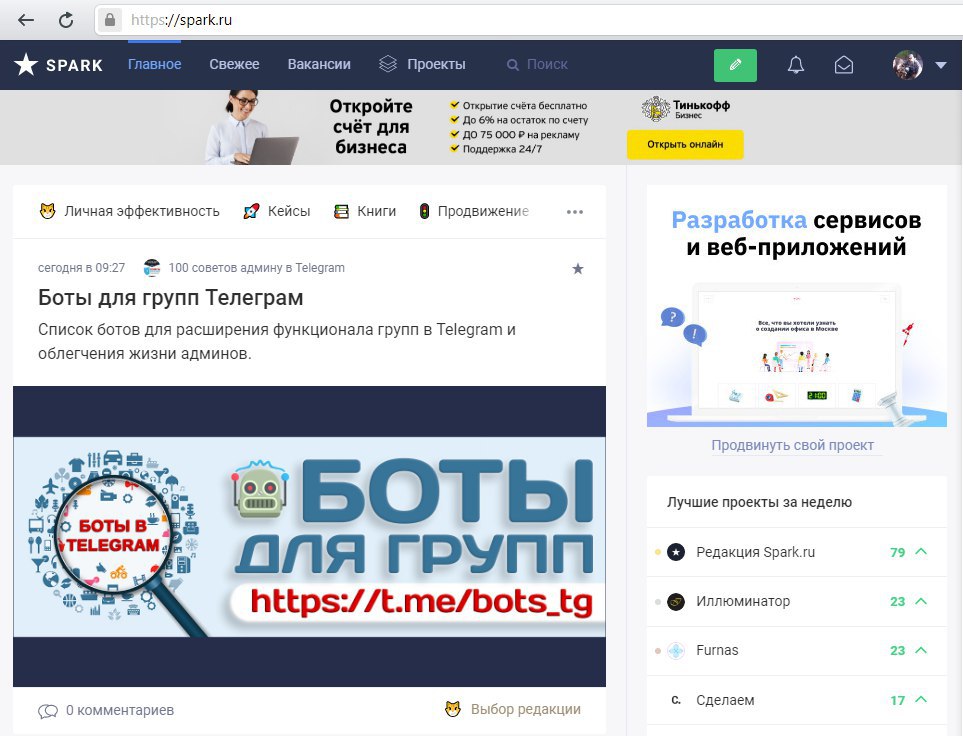Click the Продвинуть свой проект link
This screenshot has height=736, width=963.
(792, 445)
